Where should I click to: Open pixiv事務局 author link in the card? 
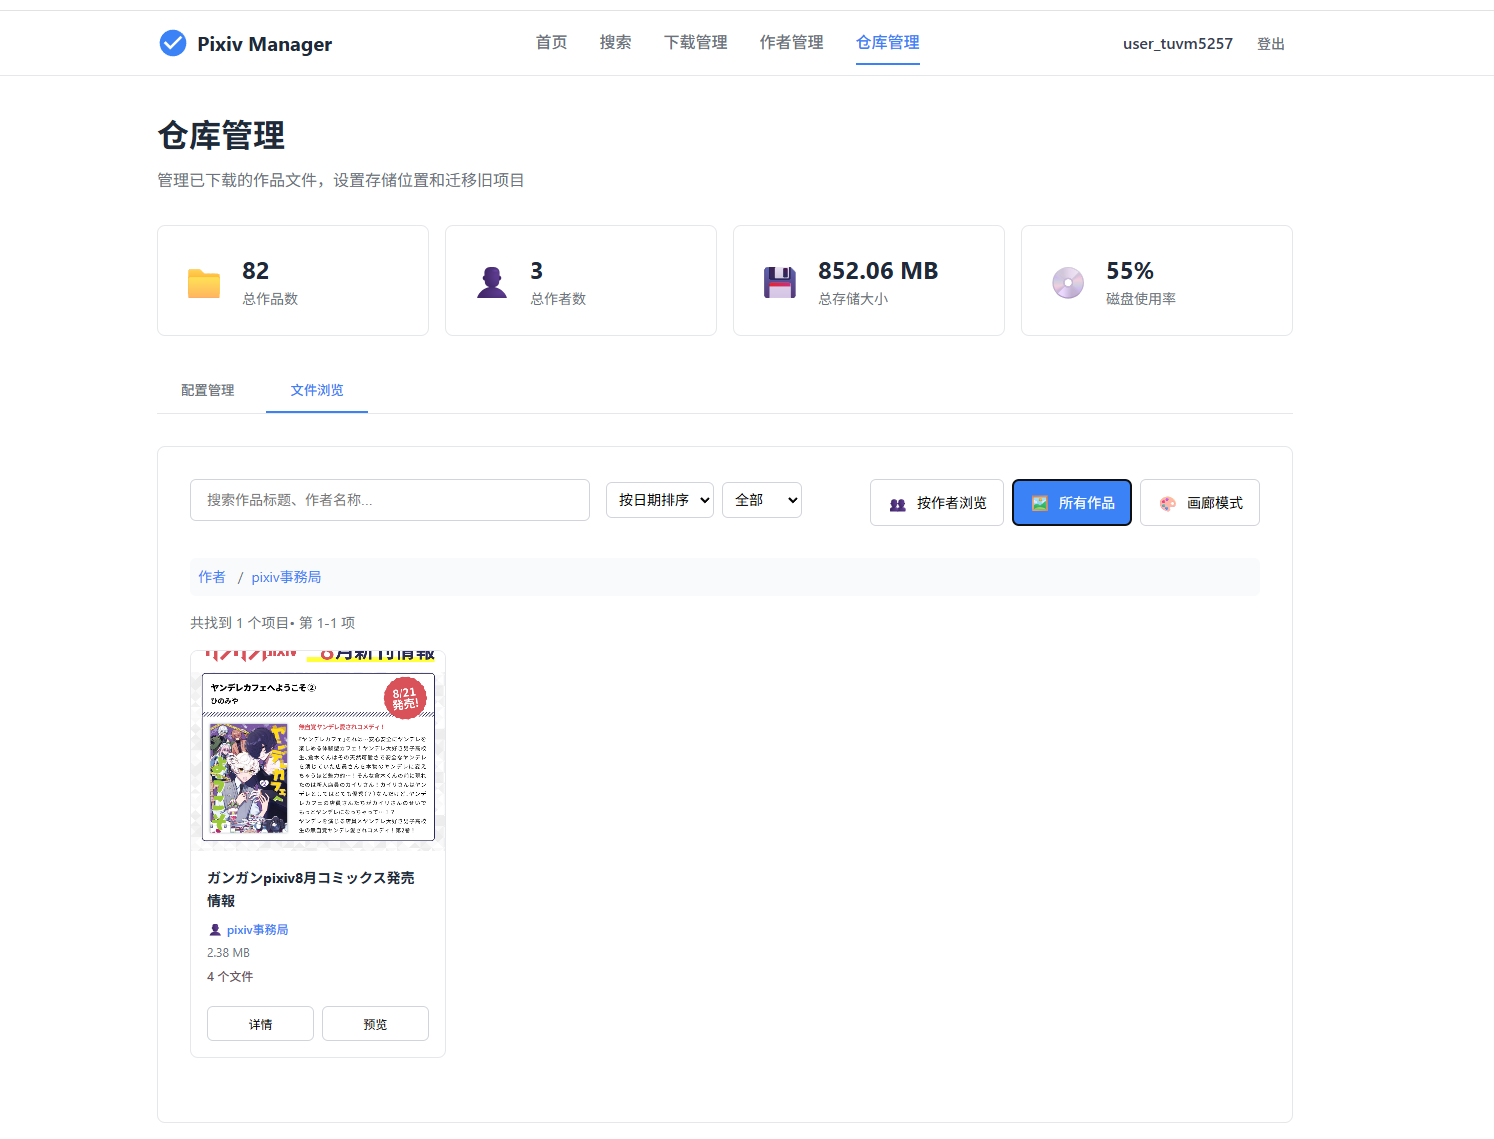click(x=257, y=930)
